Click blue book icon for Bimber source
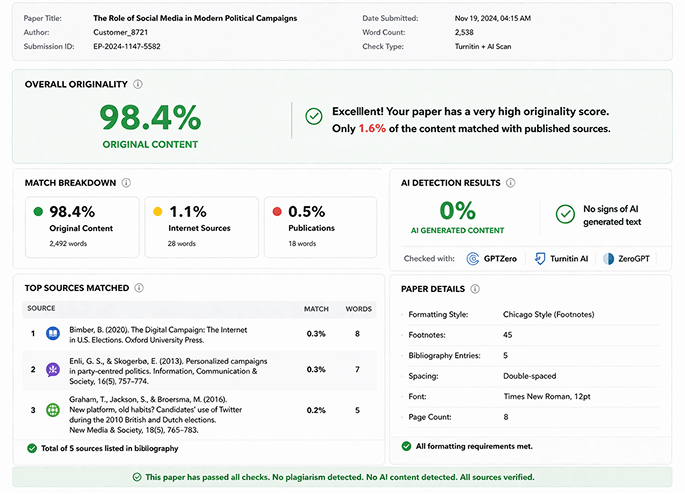Viewport: 685px width, 494px height. (52, 334)
